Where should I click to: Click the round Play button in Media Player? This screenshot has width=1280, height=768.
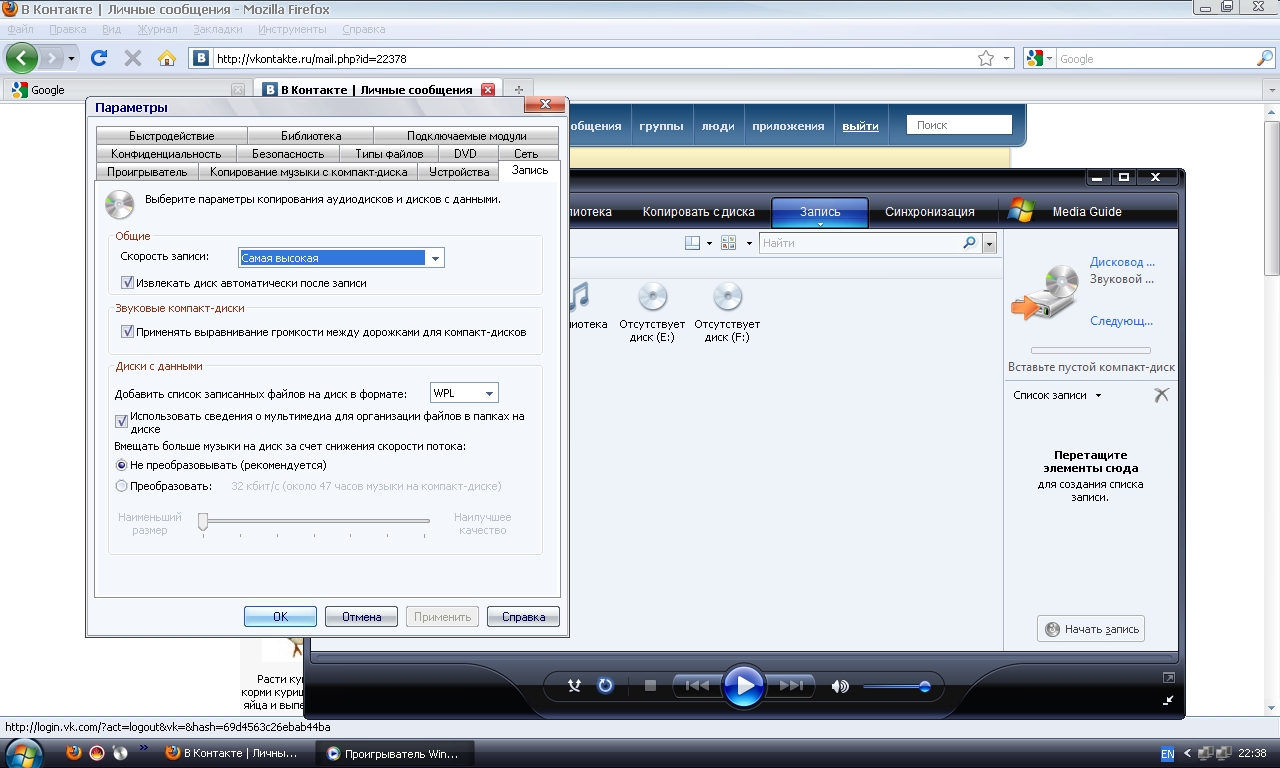743,686
